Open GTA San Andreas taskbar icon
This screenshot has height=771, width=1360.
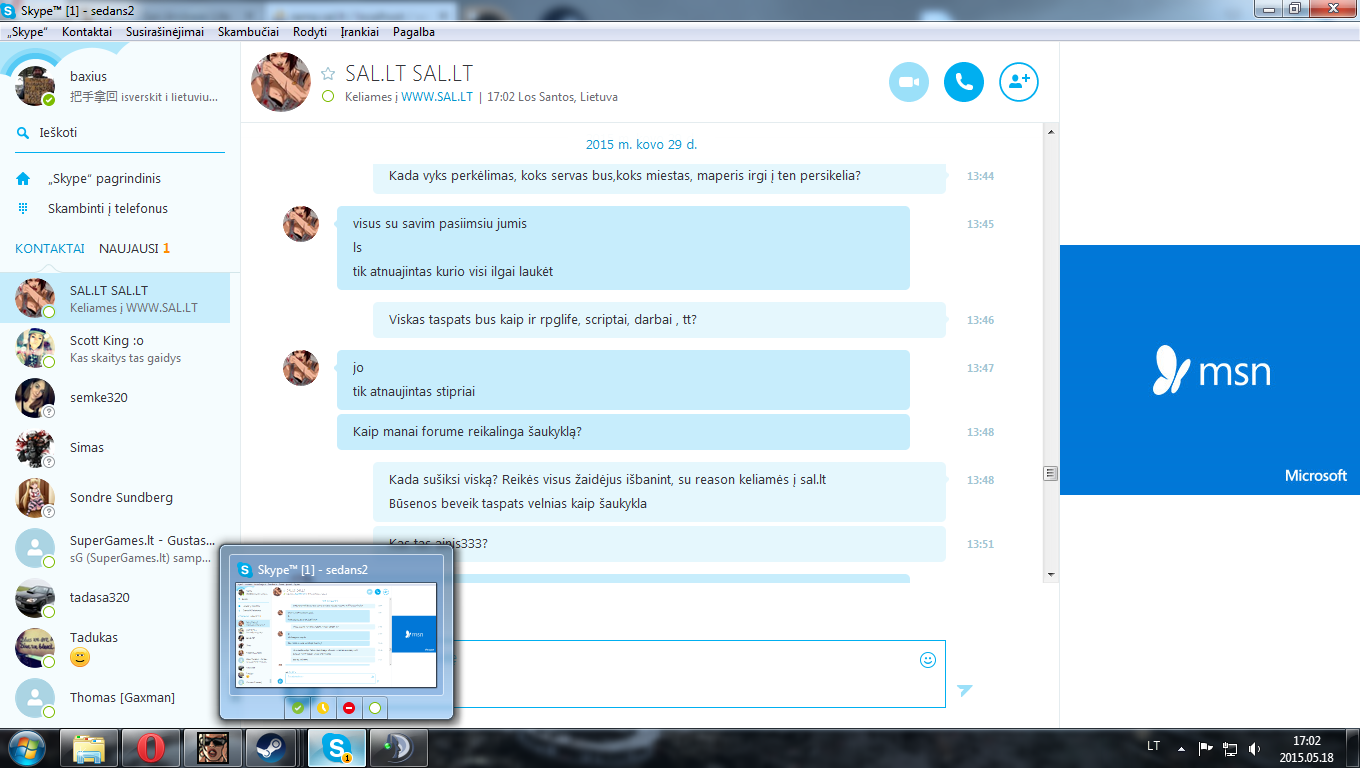click(213, 748)
